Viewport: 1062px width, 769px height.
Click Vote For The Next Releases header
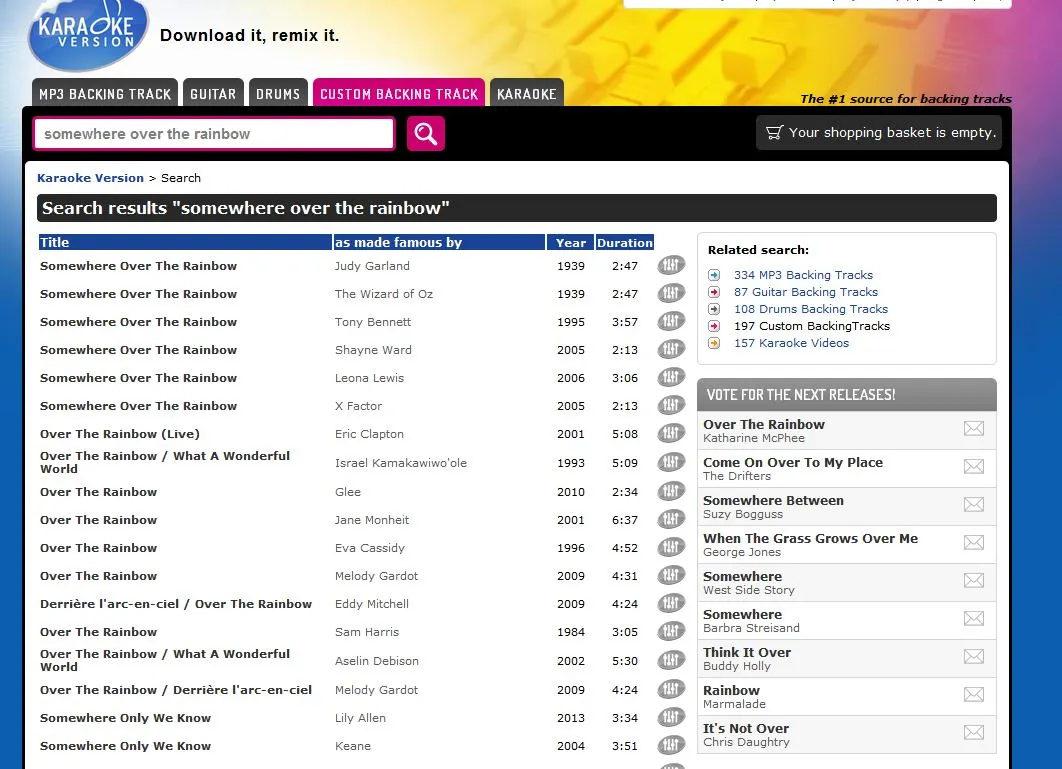pos(847,394)
